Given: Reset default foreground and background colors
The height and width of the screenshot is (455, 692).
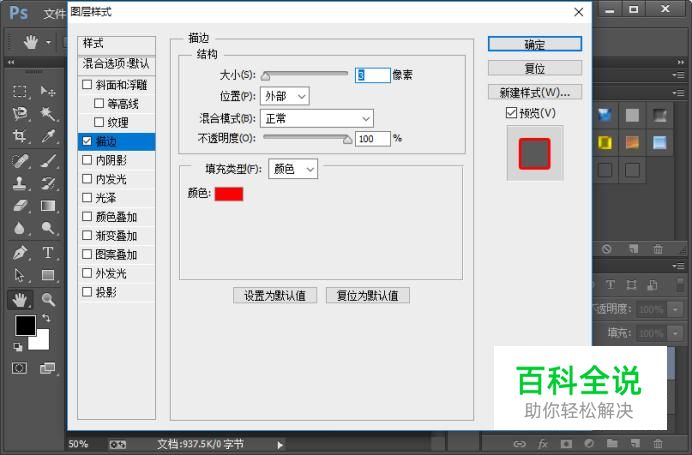Looking at the screenshot, I should click(18, 347).
